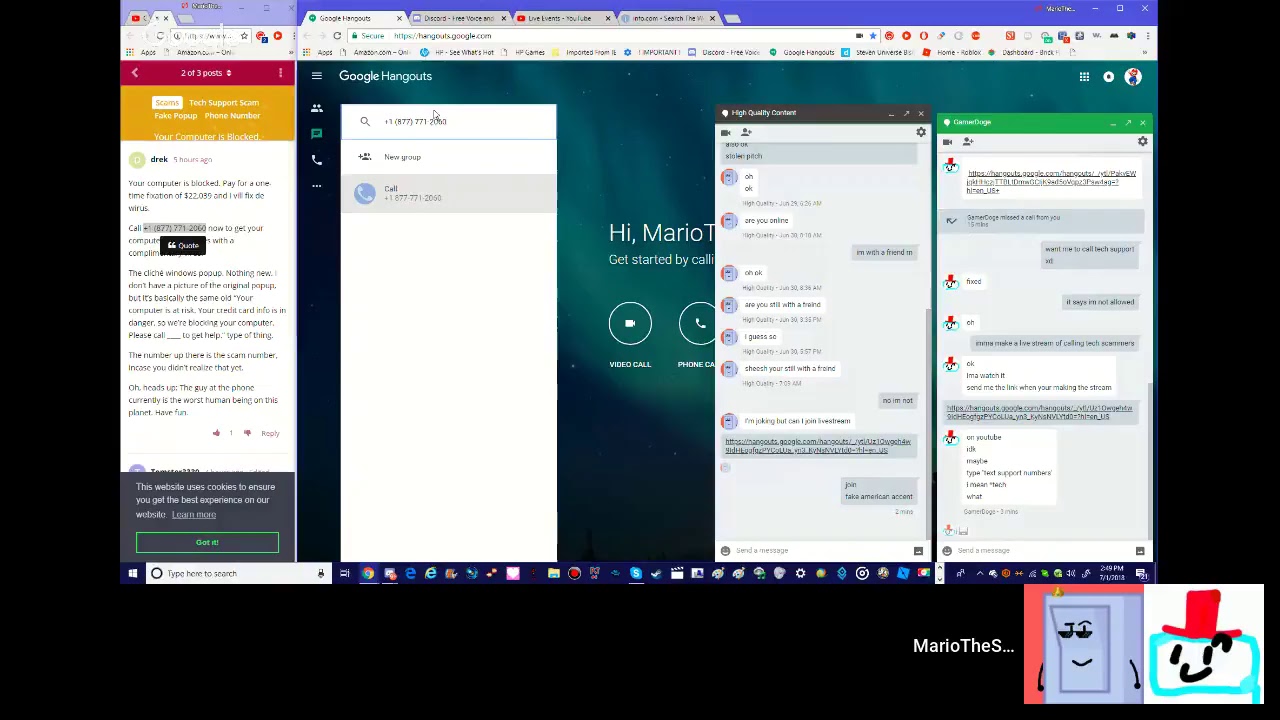Click the message box in GamerDoge chat
The height and width of the screenshot is (720, 1280).
1042,551
